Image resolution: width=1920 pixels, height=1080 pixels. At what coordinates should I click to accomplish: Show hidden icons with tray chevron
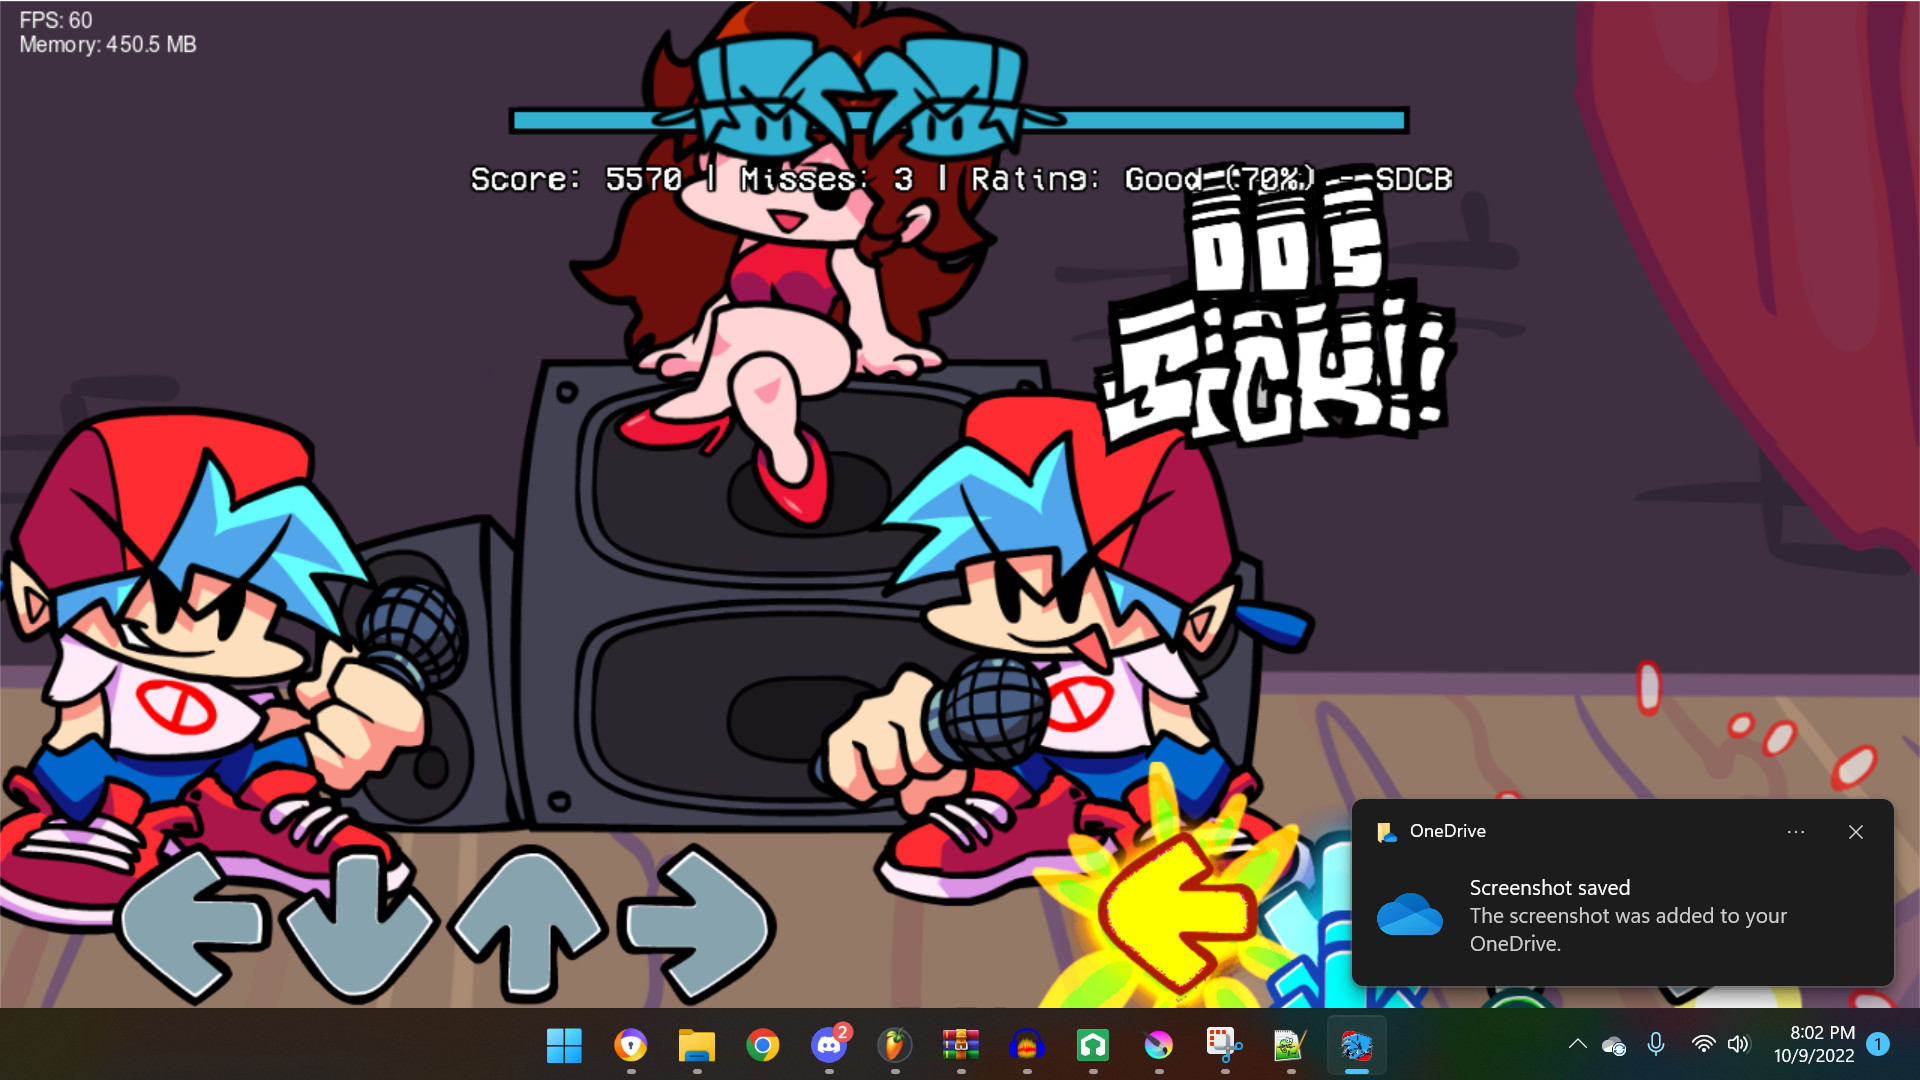[x=1577, y=1044]
